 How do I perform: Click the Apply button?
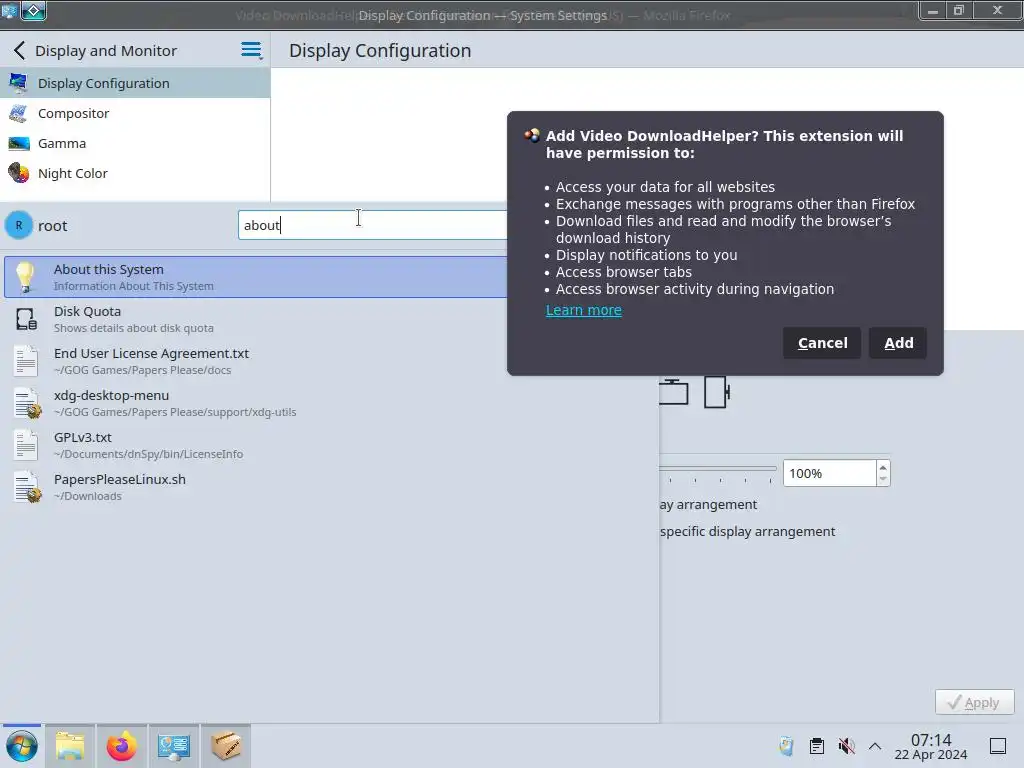point(974,702)
